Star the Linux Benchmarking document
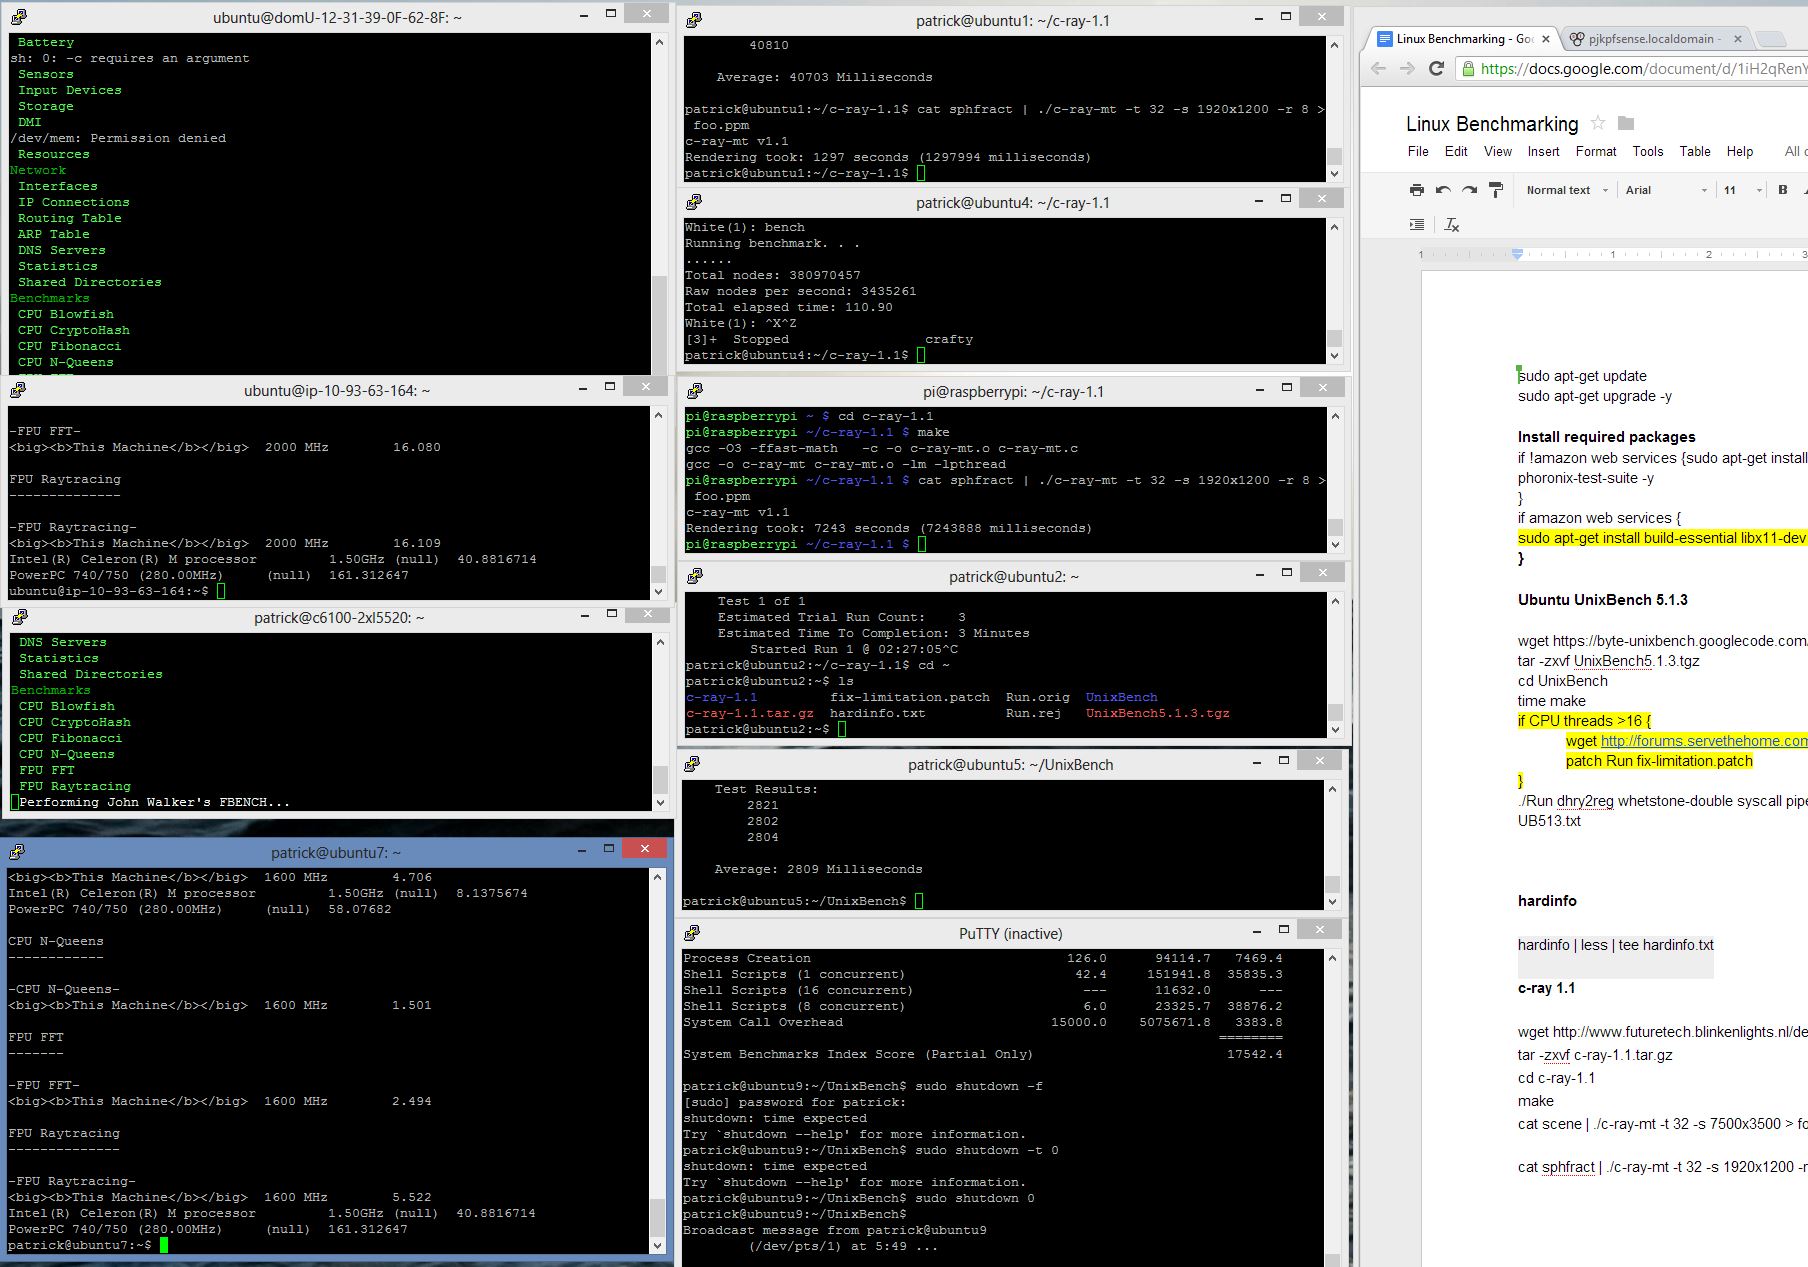Screen dimensions: 1808x1267 [1598, 123]
